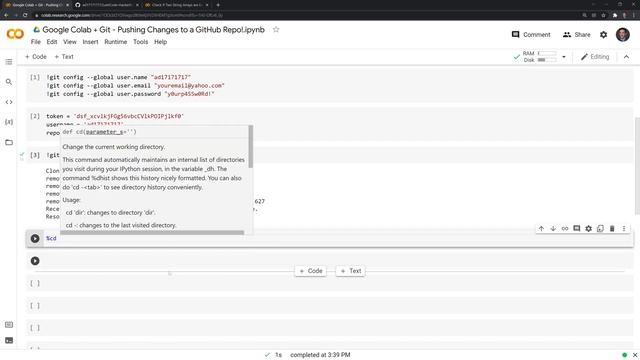Viewport: 640px width, 360px height.
Task: Open command palette icon at sidebar bottom
Action: pos(9,325)
